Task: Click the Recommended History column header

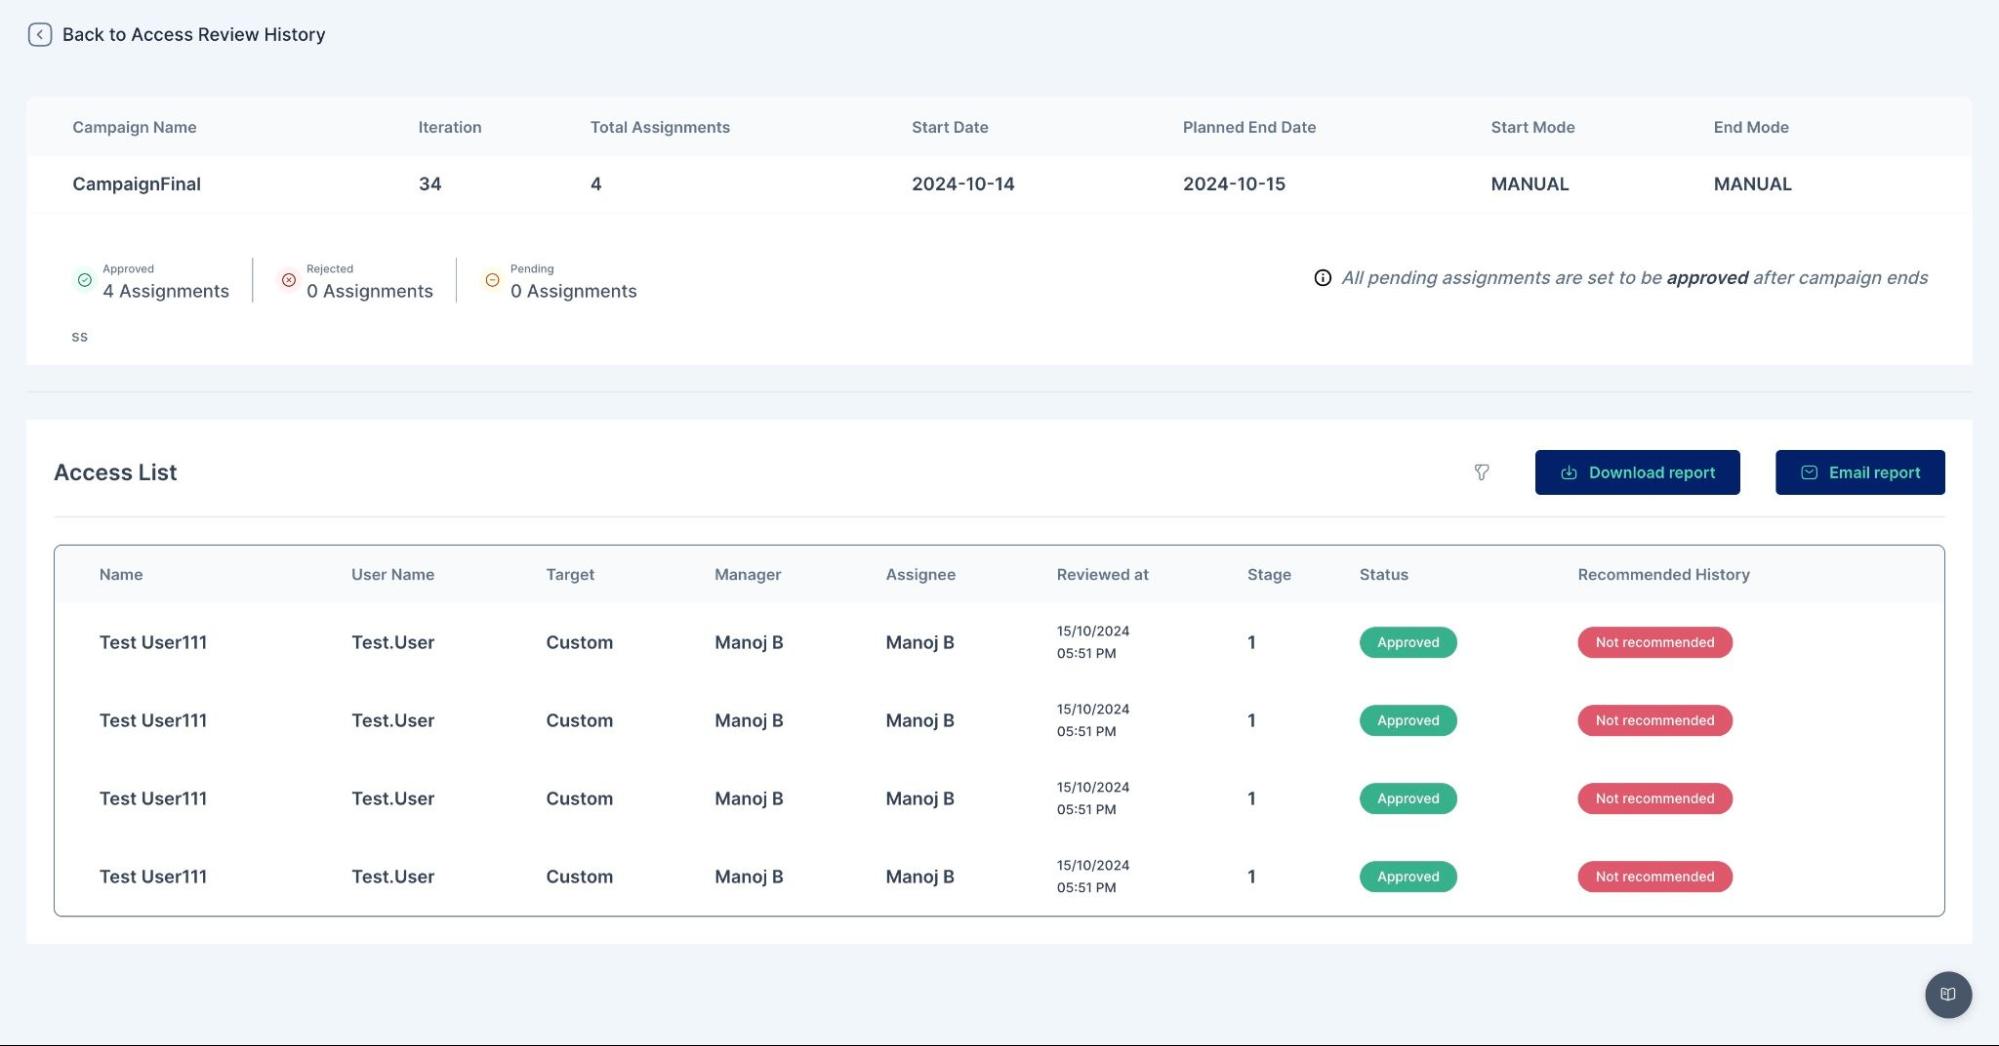Action: point(1663,575)
